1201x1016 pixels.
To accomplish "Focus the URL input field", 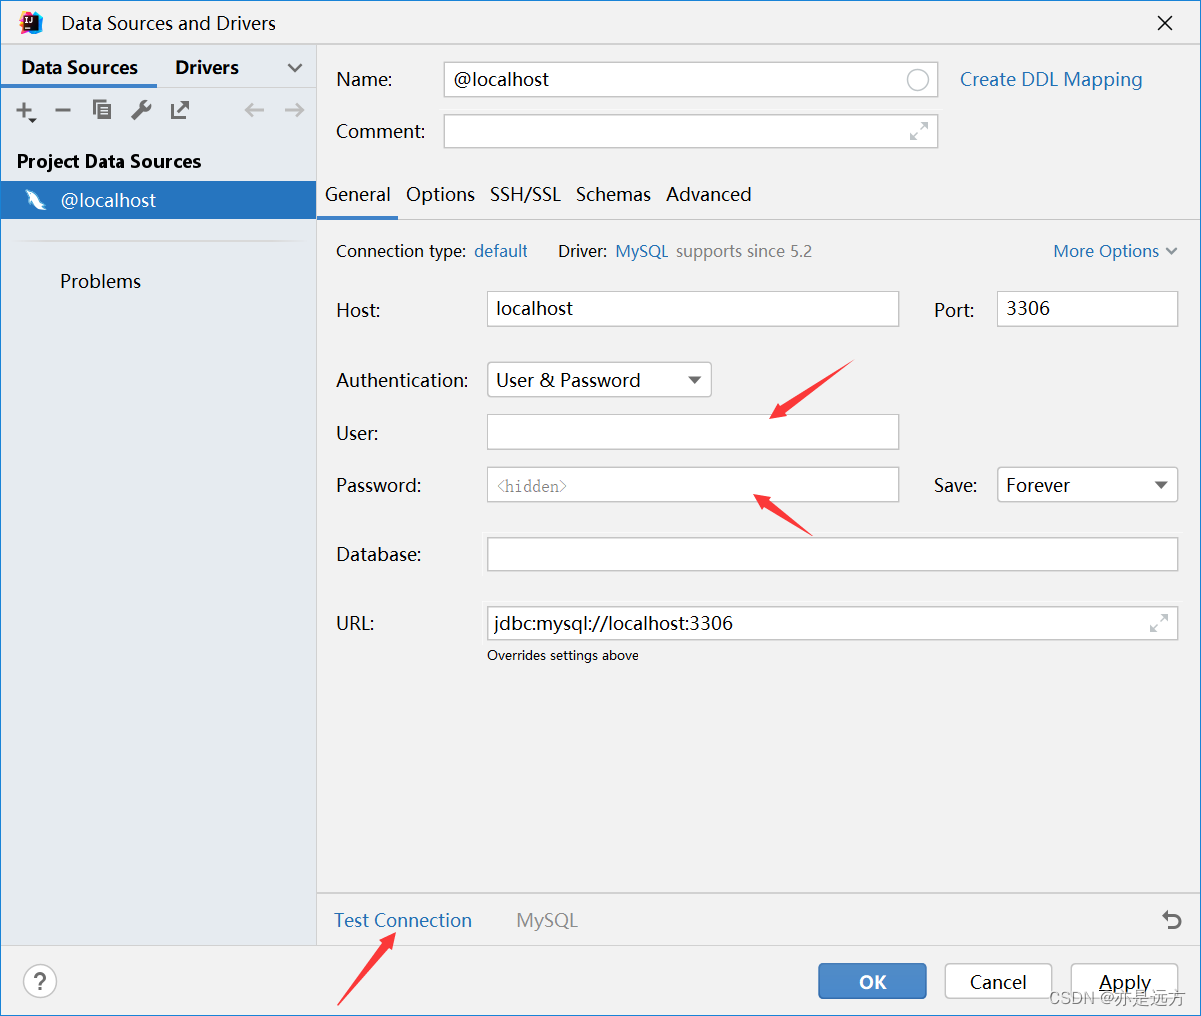I will [832, 623].
